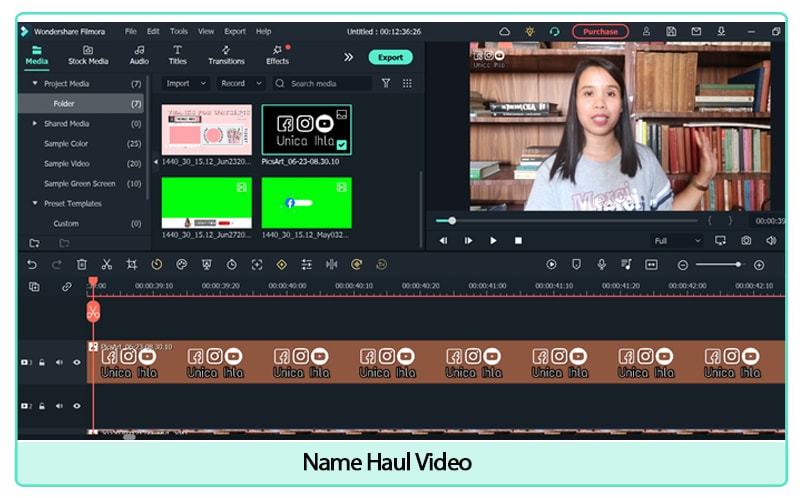Collapse the Preset Templates tree
Viewport: 800px width, 498px height.
[35, 203]
